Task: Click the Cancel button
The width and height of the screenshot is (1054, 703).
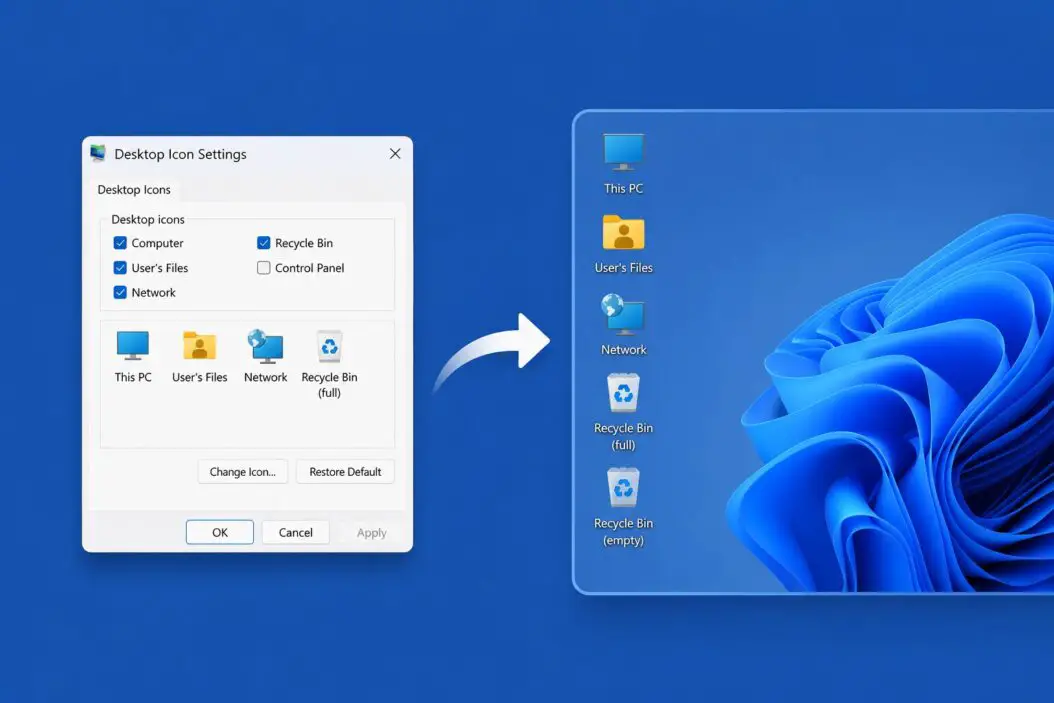Action: click(x=296, y=532)
